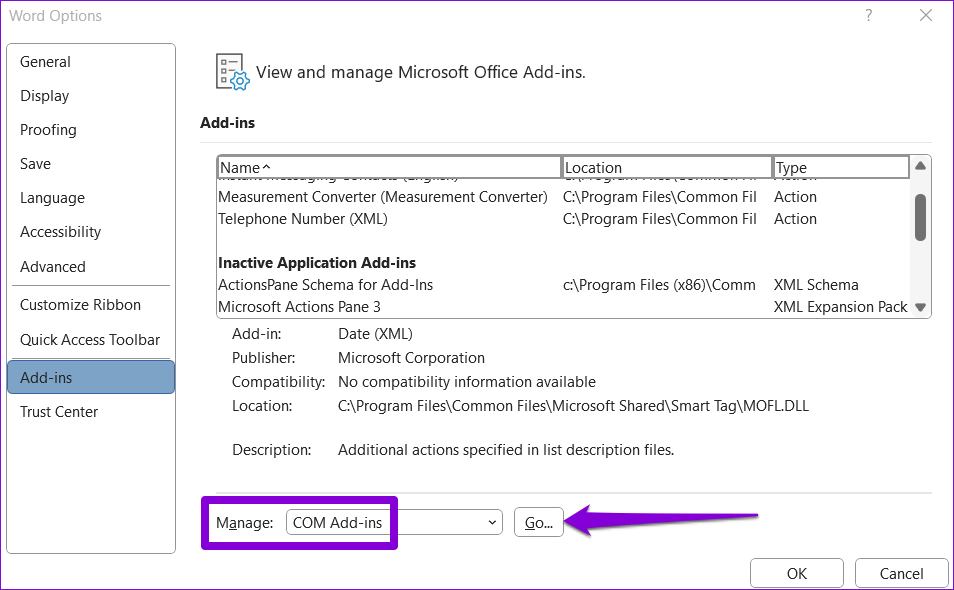
Task: Open the General options category
Action: click(x=45, y=62)
